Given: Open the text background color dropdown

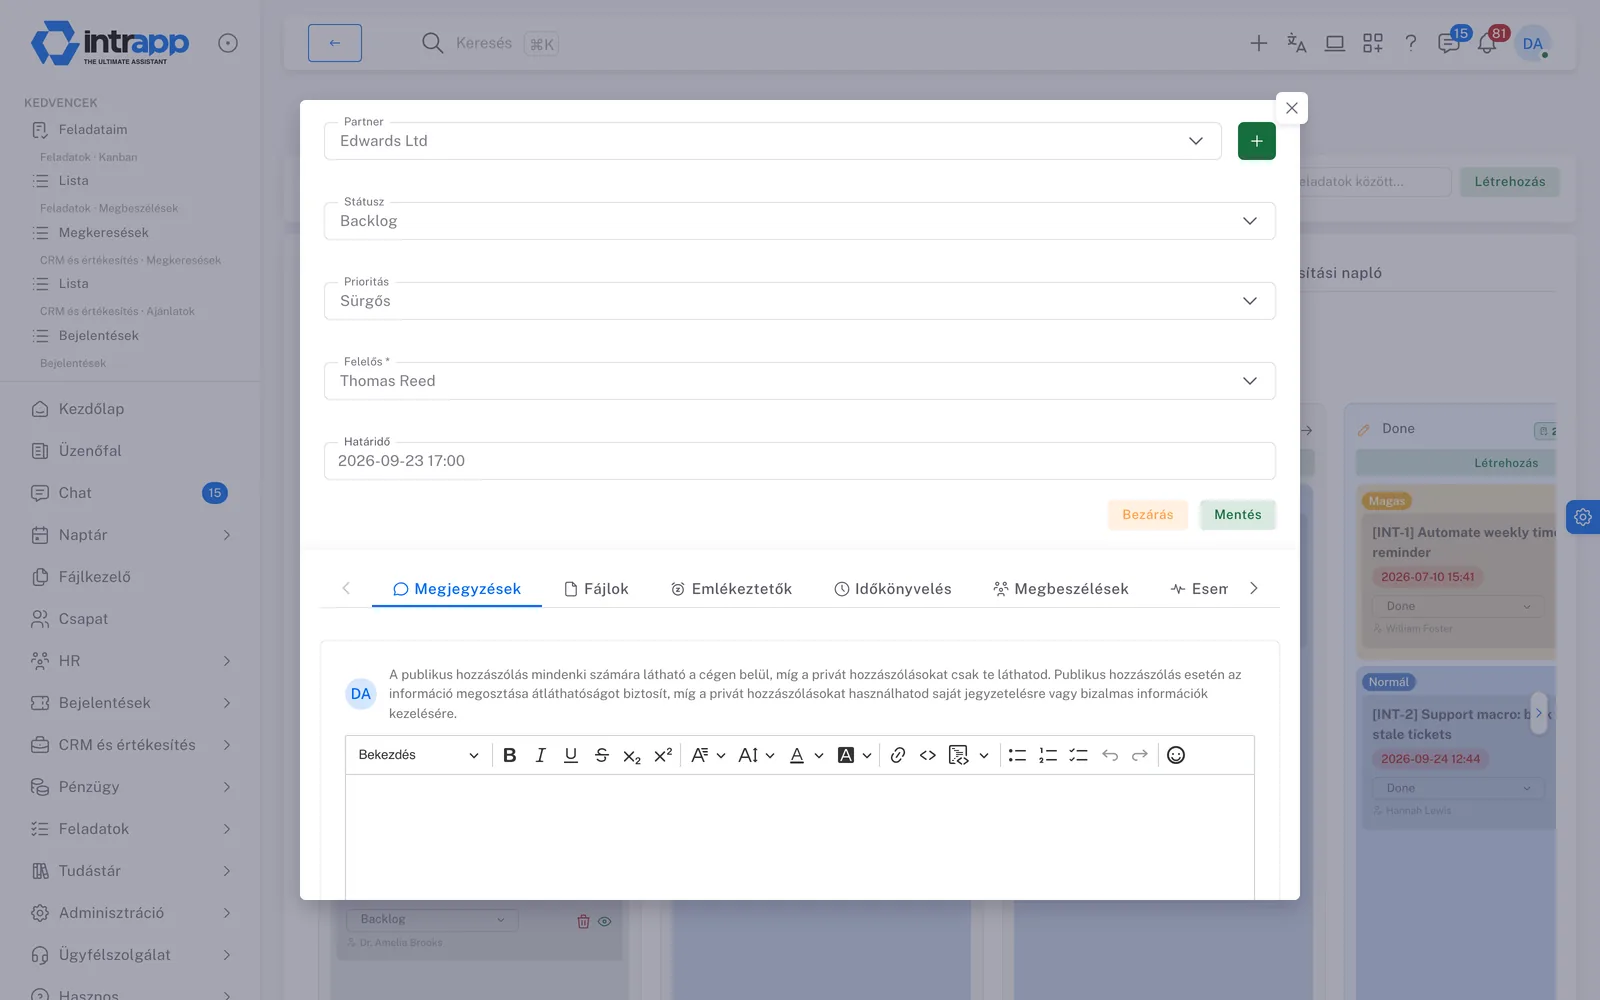Looking at the screenshot, I should click(x=854, y=755).
